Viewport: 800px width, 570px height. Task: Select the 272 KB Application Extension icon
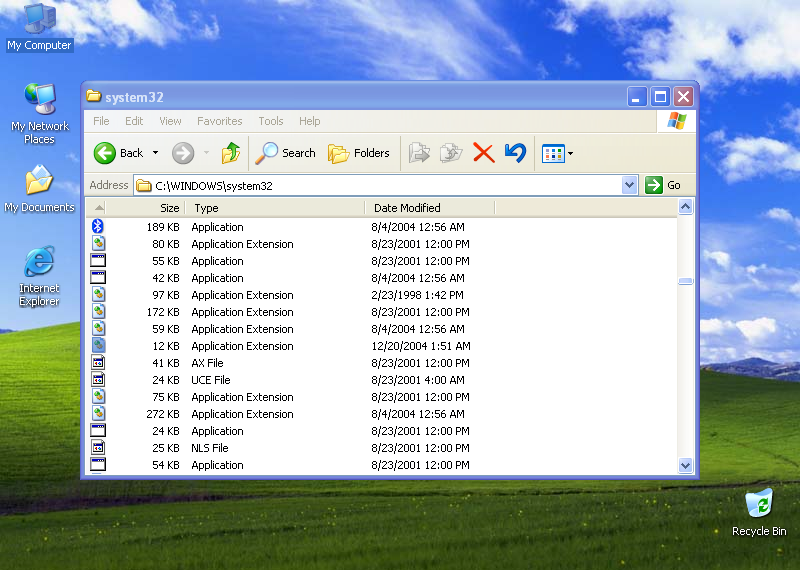tap(98, 413)
